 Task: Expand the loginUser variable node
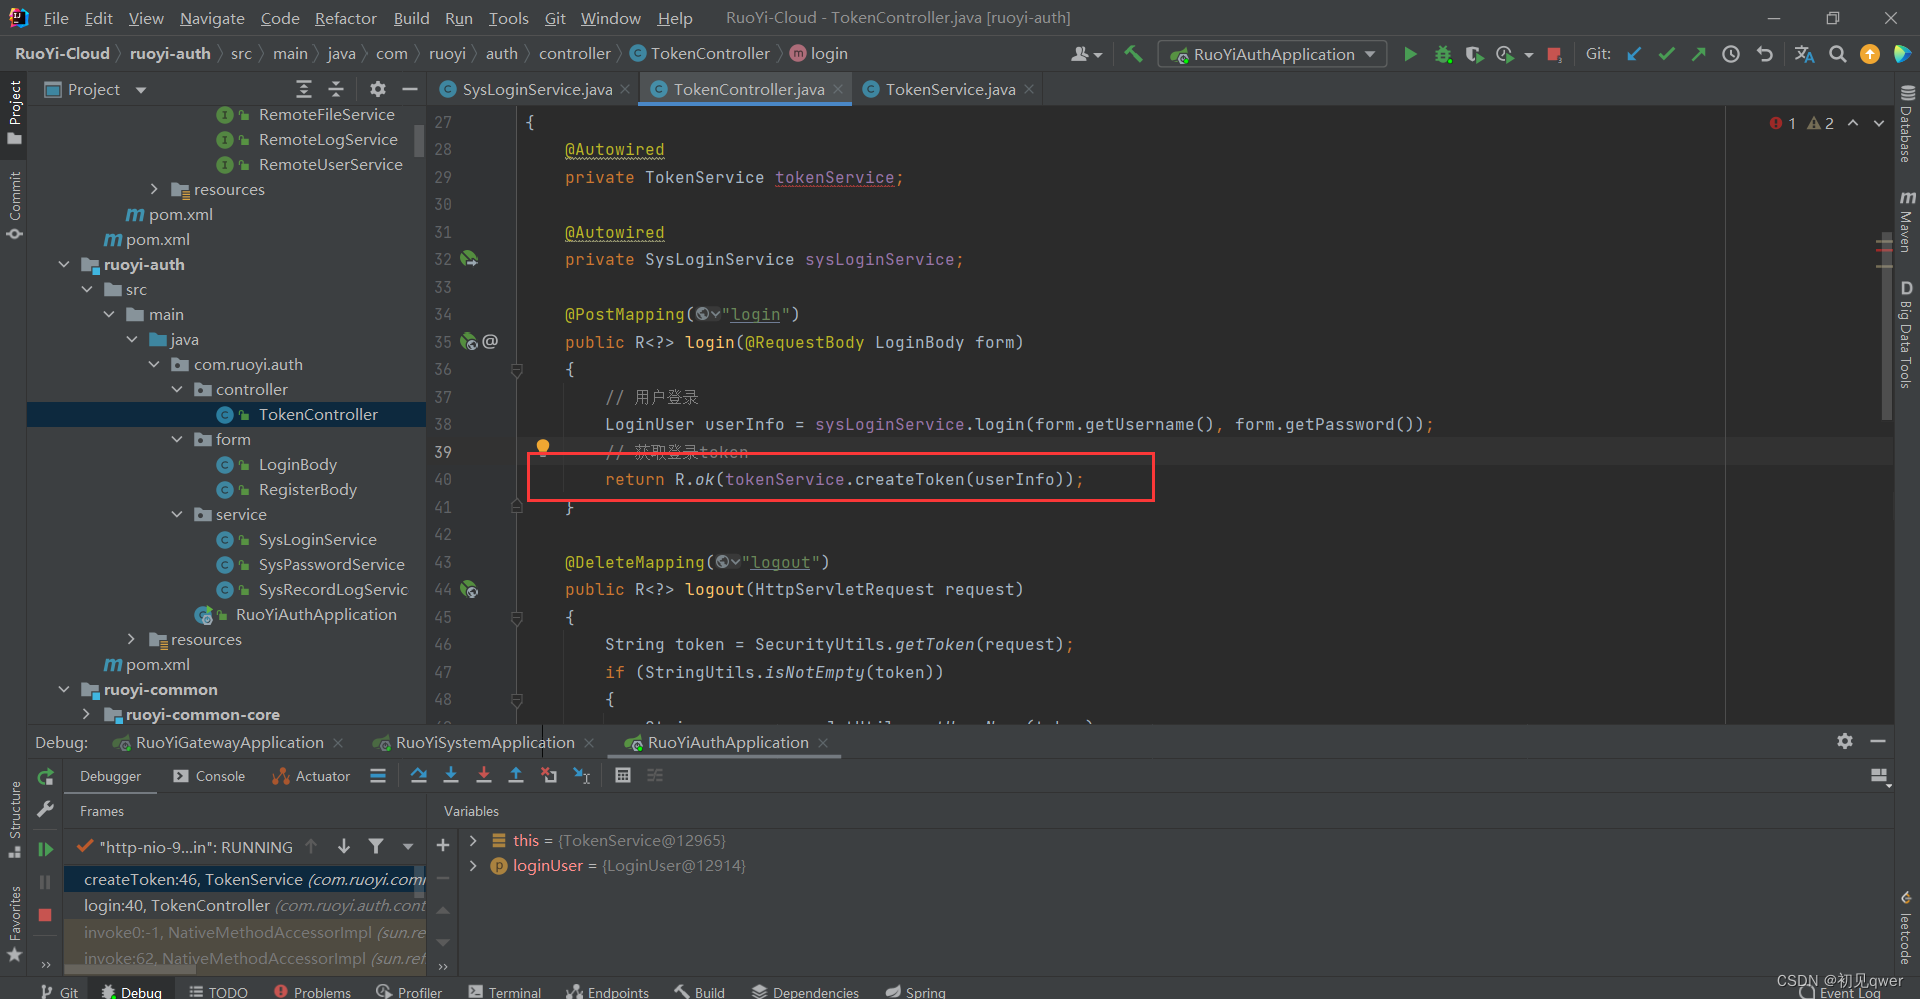click(473, 865)
